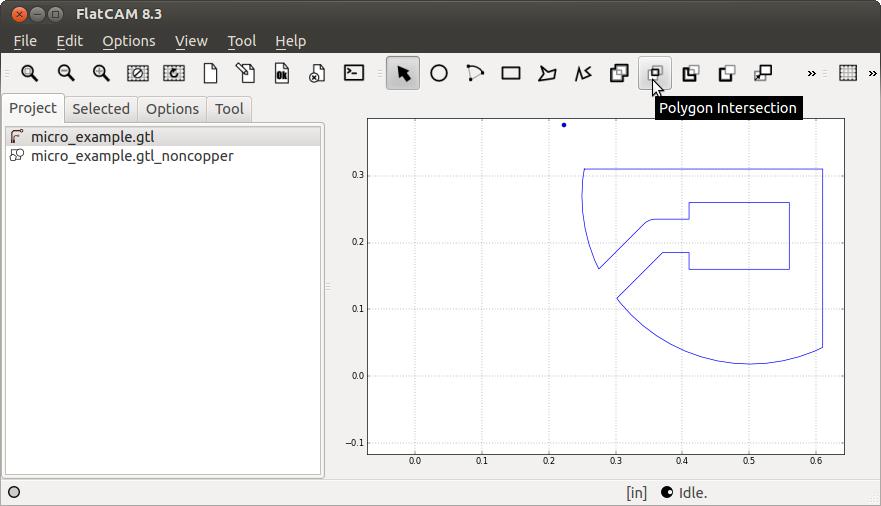
Task: Select the Add Circle drawing tool
Action: click(x=439, y=73)
